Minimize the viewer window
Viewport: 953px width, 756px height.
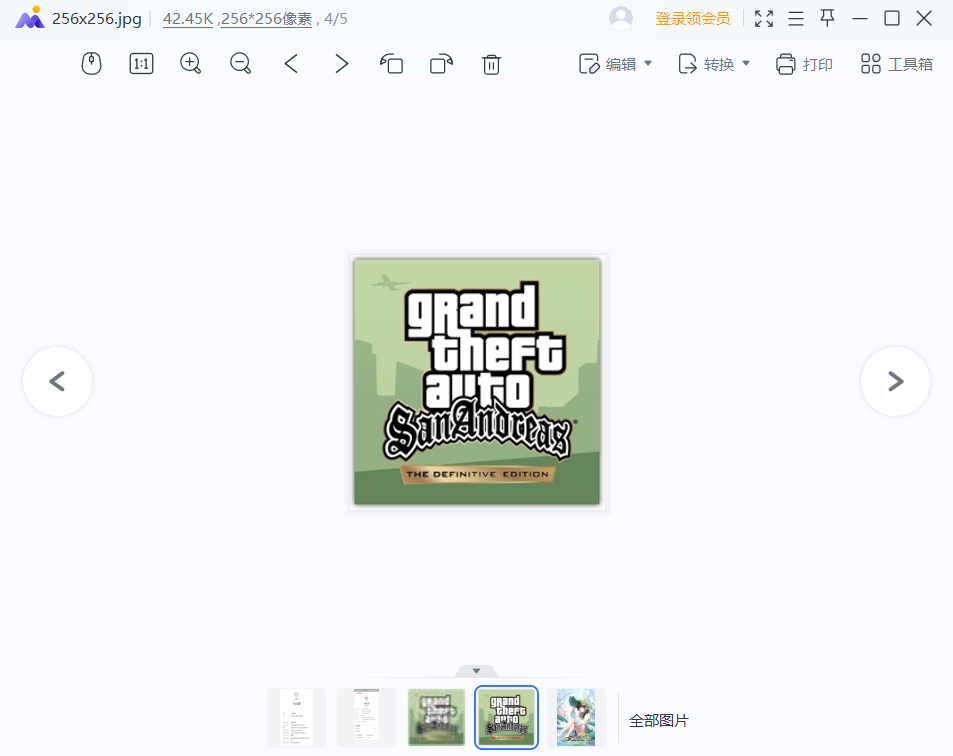coord(860,19)
